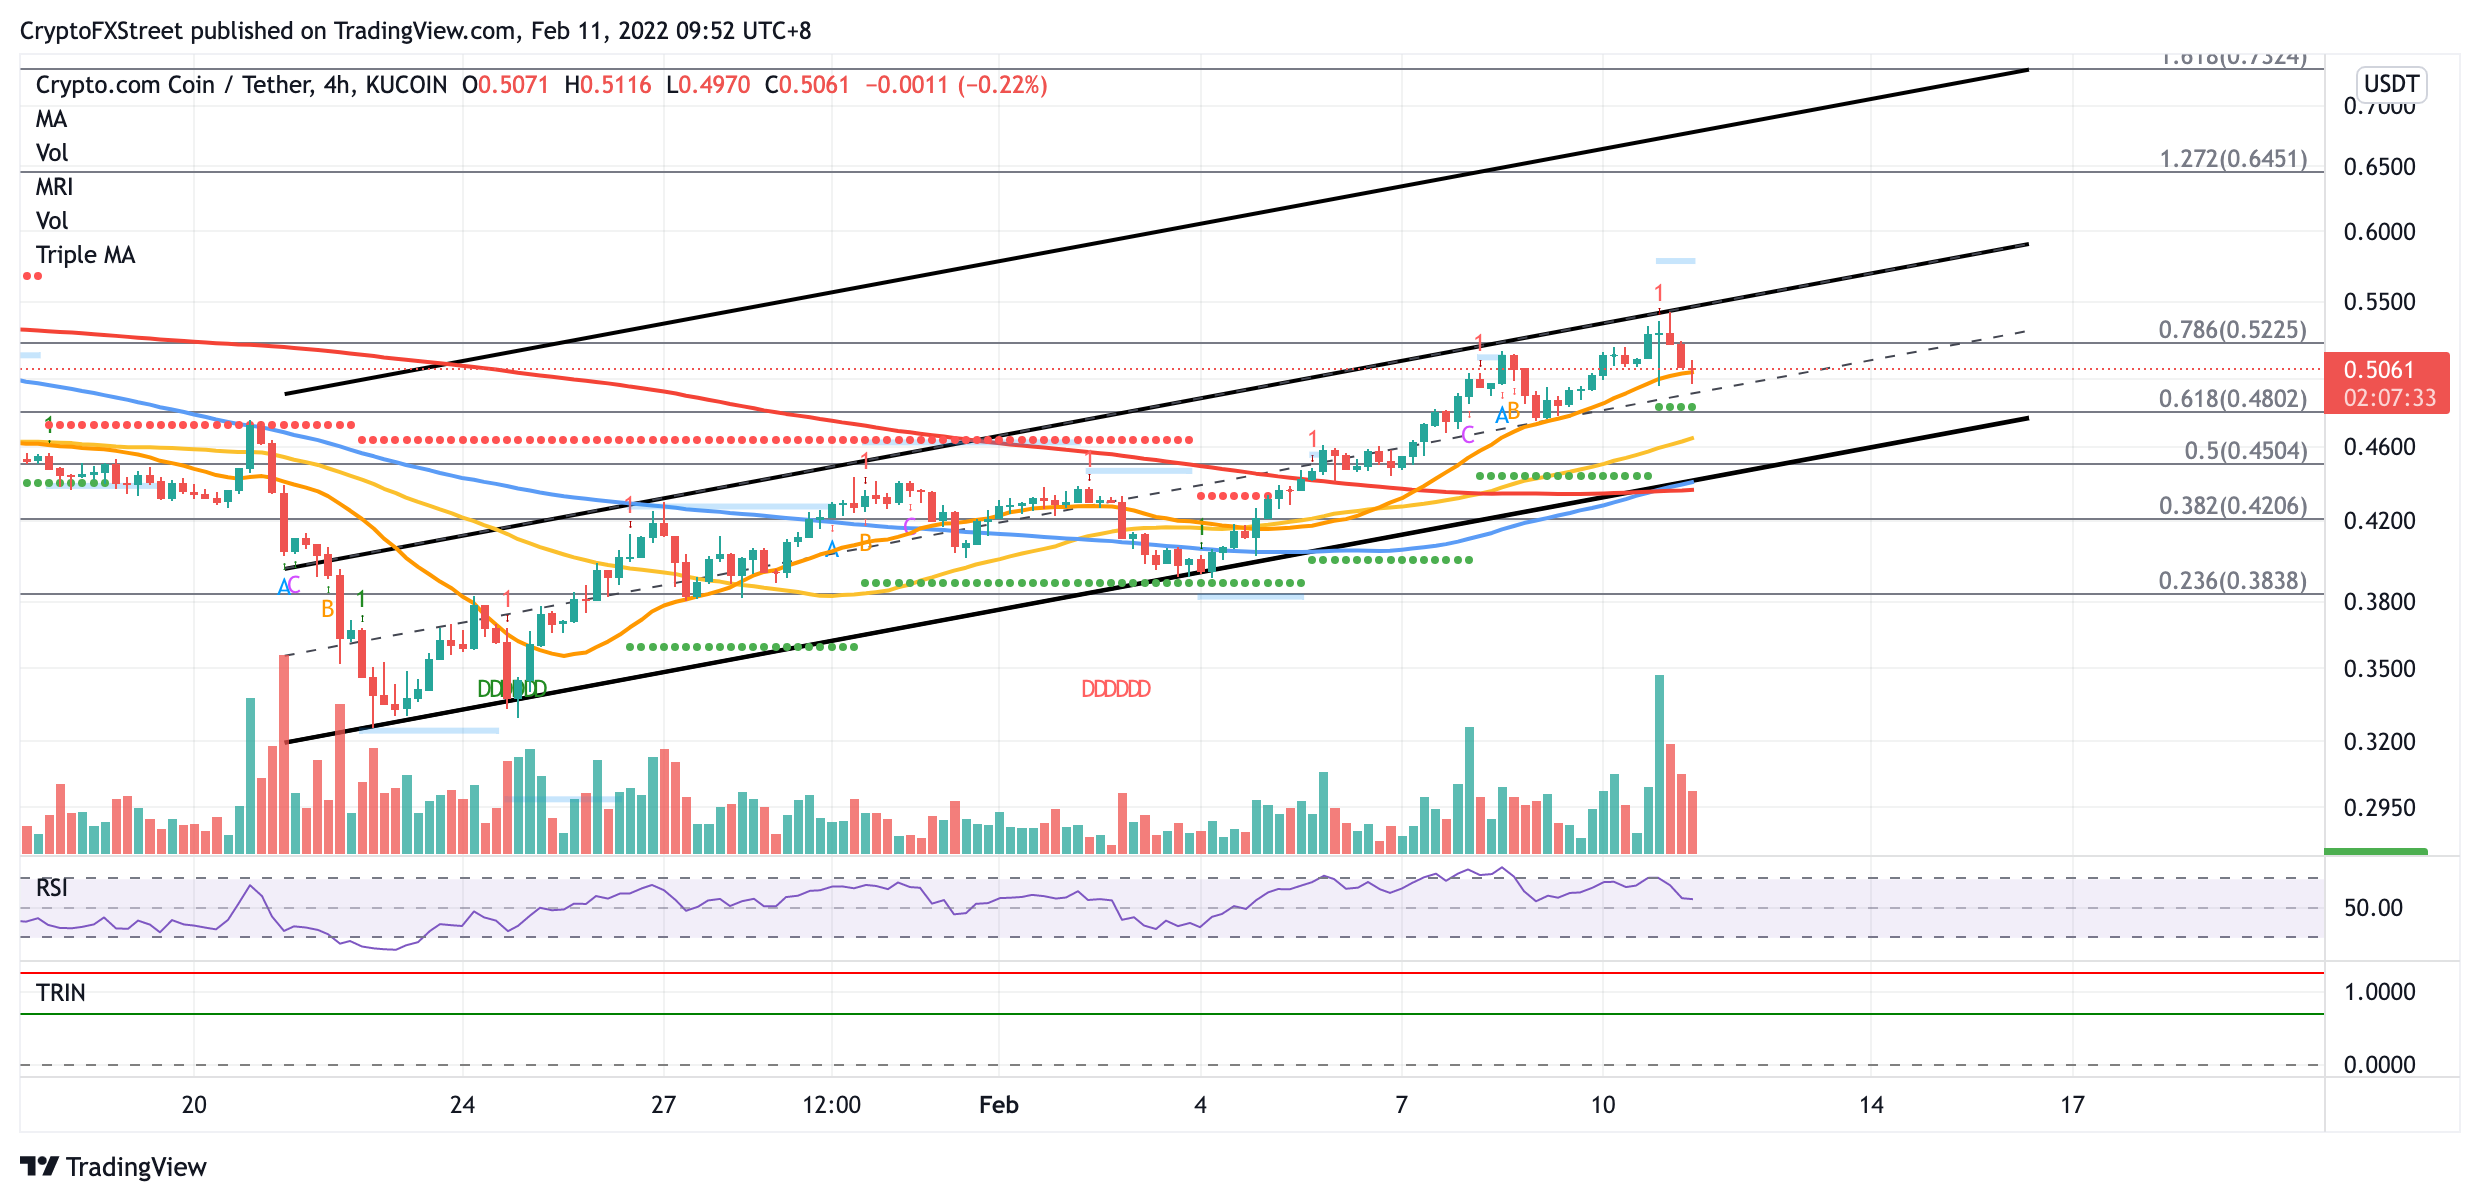Click the 50.00 RSI axis value

[x=2373, y=908]
